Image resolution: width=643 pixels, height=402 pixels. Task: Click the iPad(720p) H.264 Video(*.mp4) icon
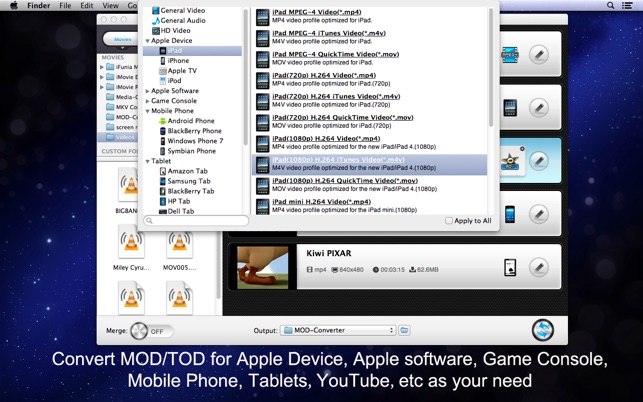click(x=262, y=81)
